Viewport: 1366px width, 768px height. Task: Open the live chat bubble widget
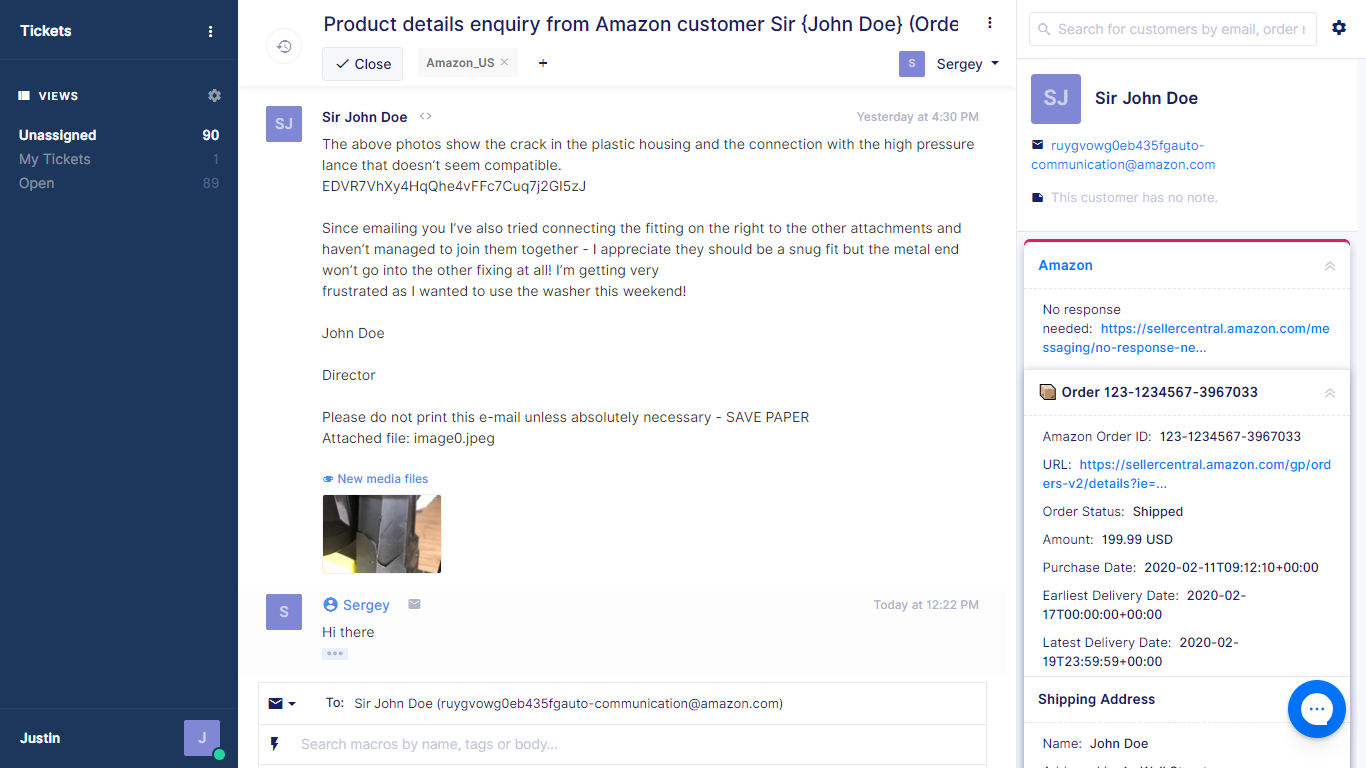pyautogui.click(x=1317, y=709)
